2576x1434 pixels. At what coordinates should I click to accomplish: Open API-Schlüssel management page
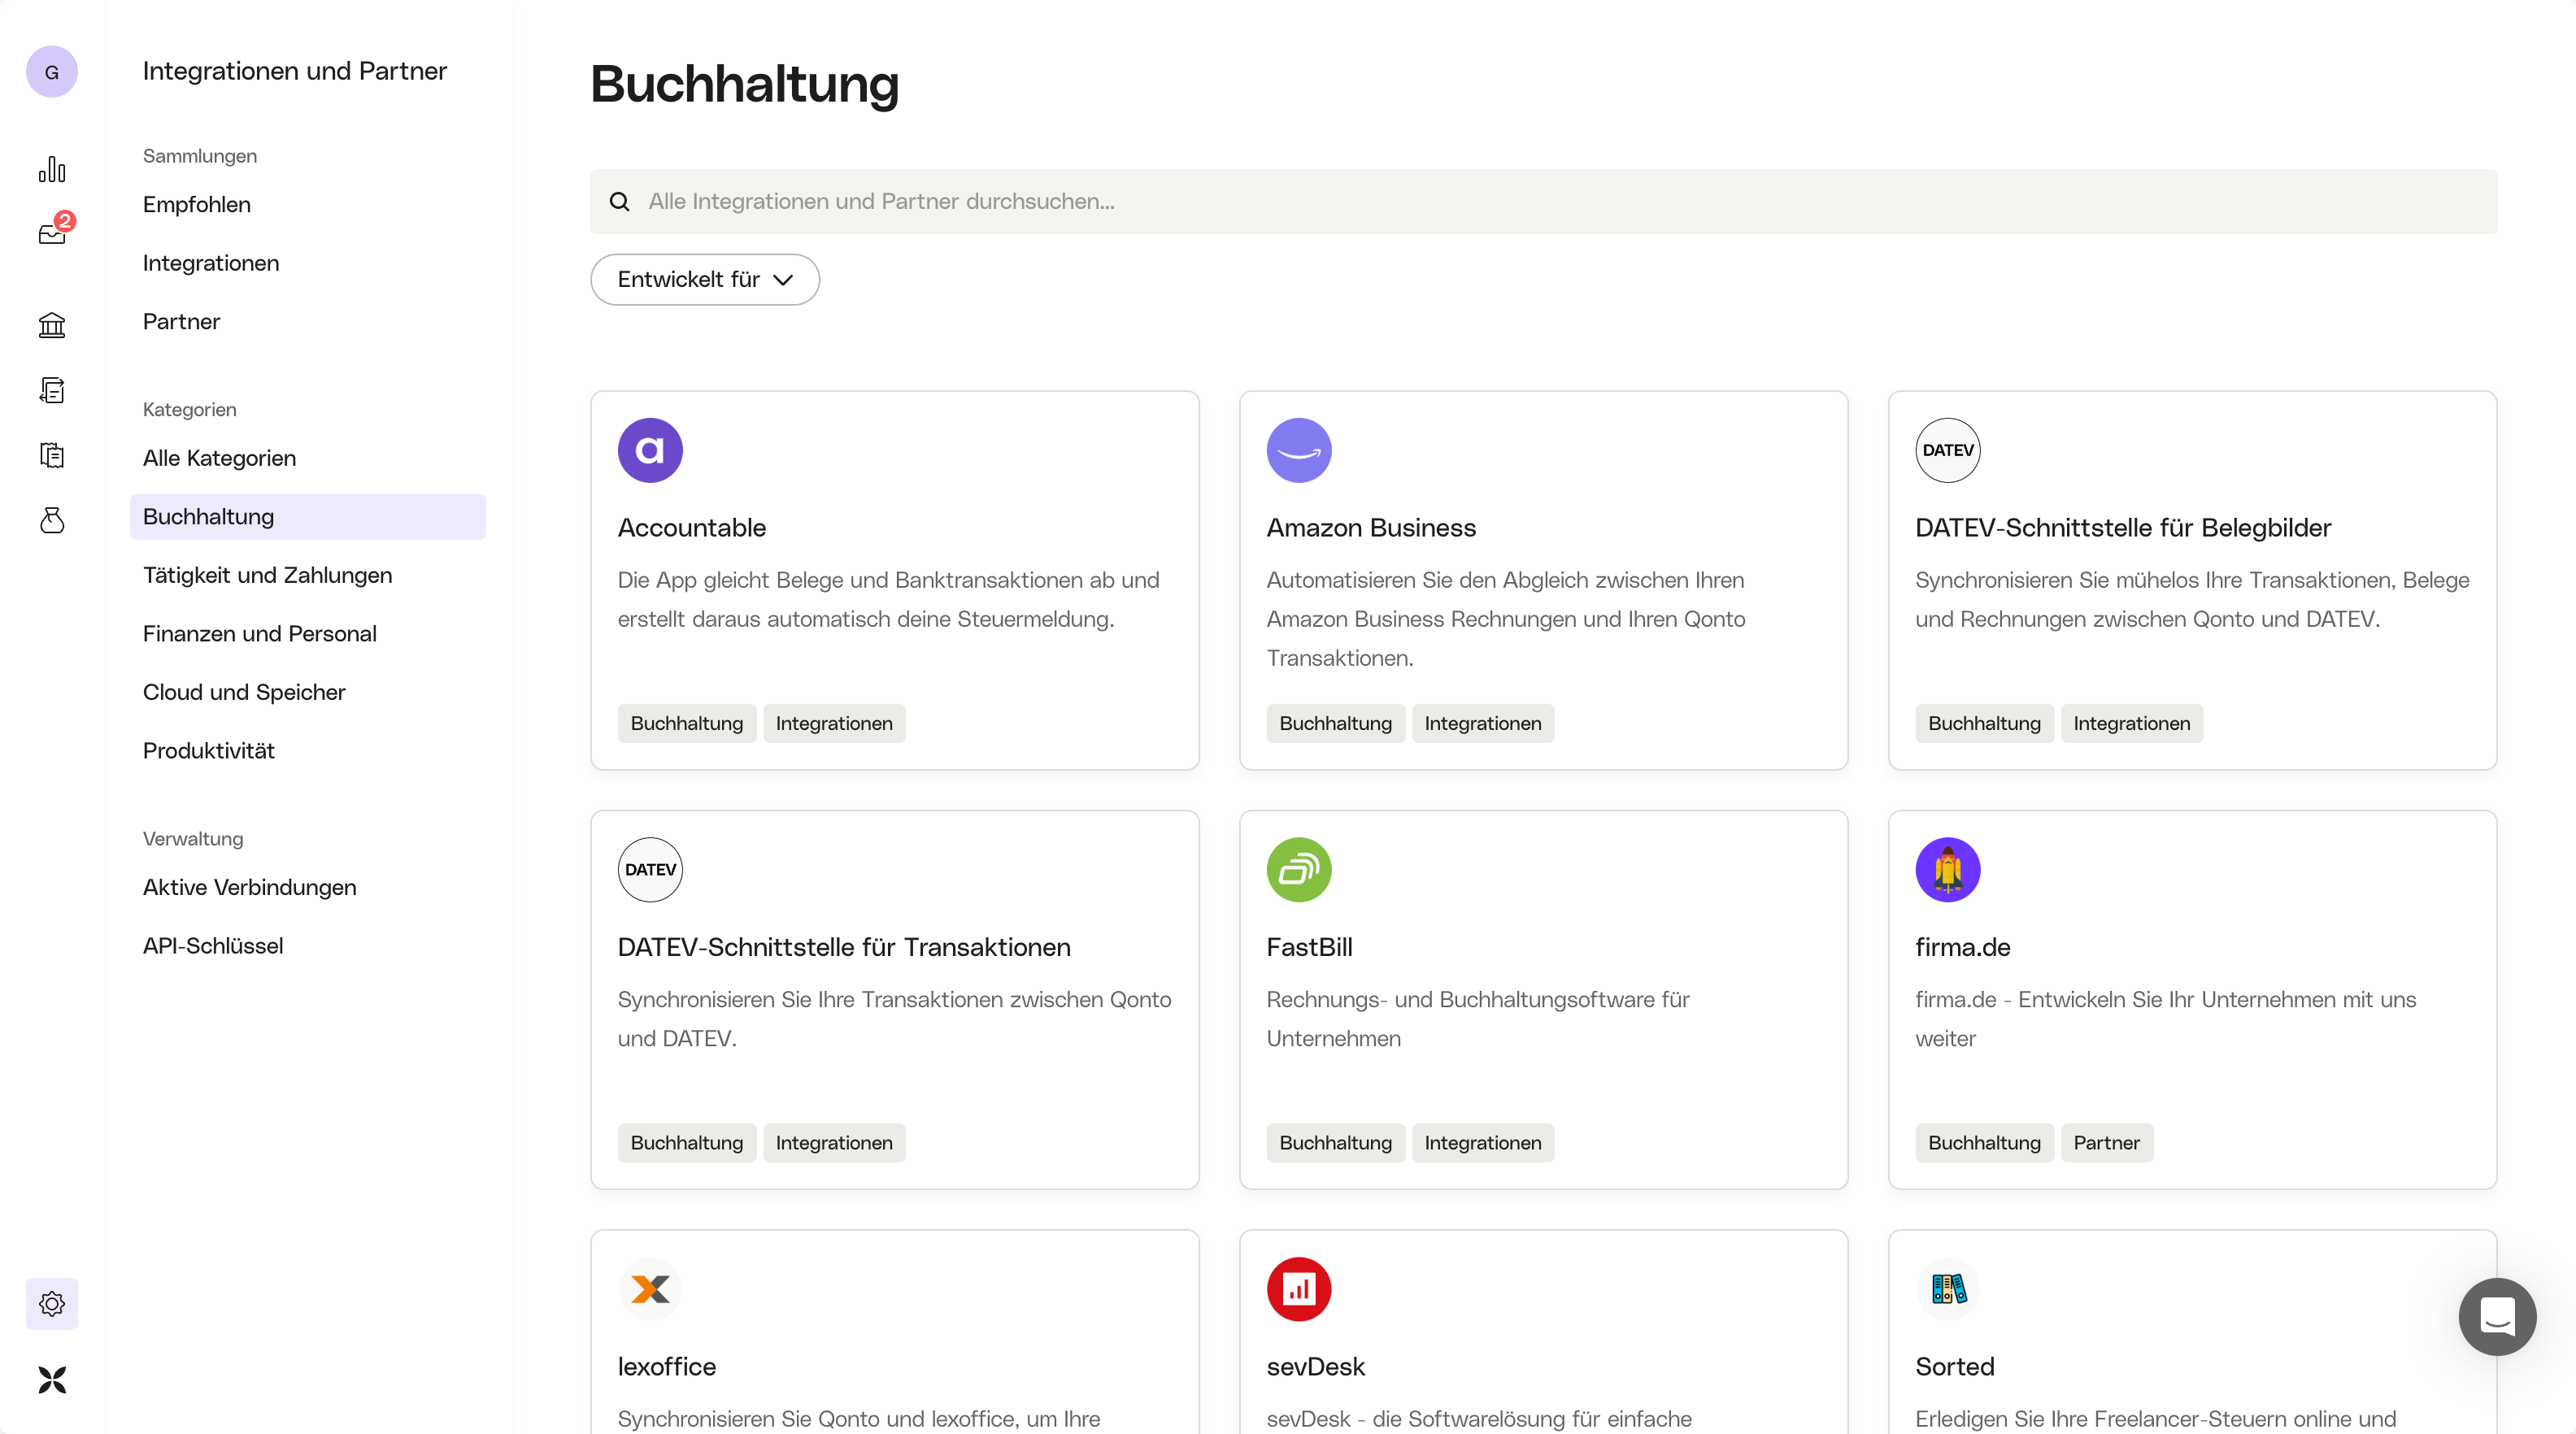point(213,946)
